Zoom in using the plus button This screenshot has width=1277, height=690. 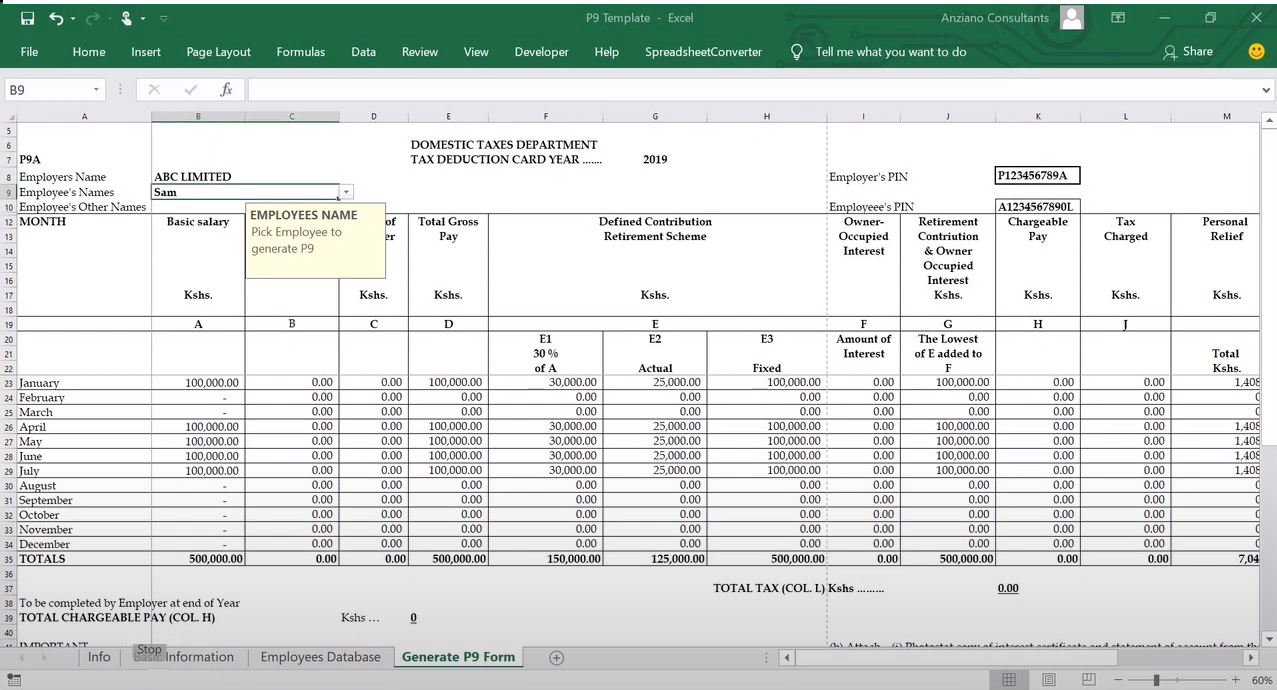(1236, 680)
